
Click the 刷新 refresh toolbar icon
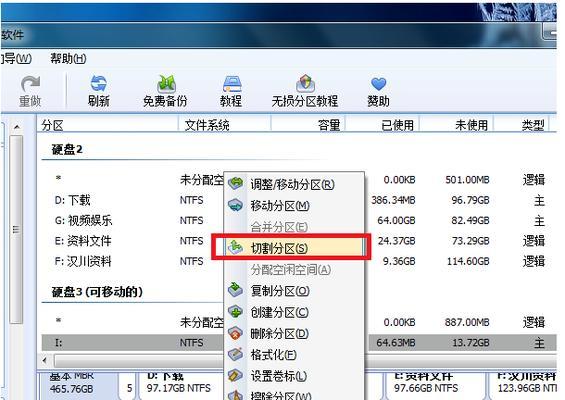tap(98, 91)
